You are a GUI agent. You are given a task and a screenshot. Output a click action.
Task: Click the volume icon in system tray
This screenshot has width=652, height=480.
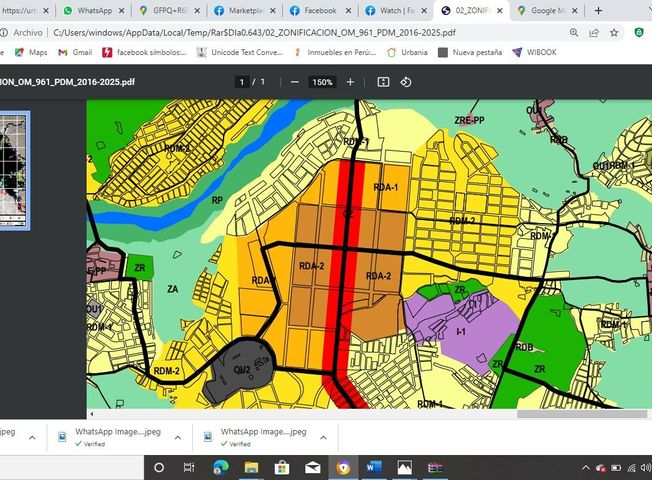(646, 468)
